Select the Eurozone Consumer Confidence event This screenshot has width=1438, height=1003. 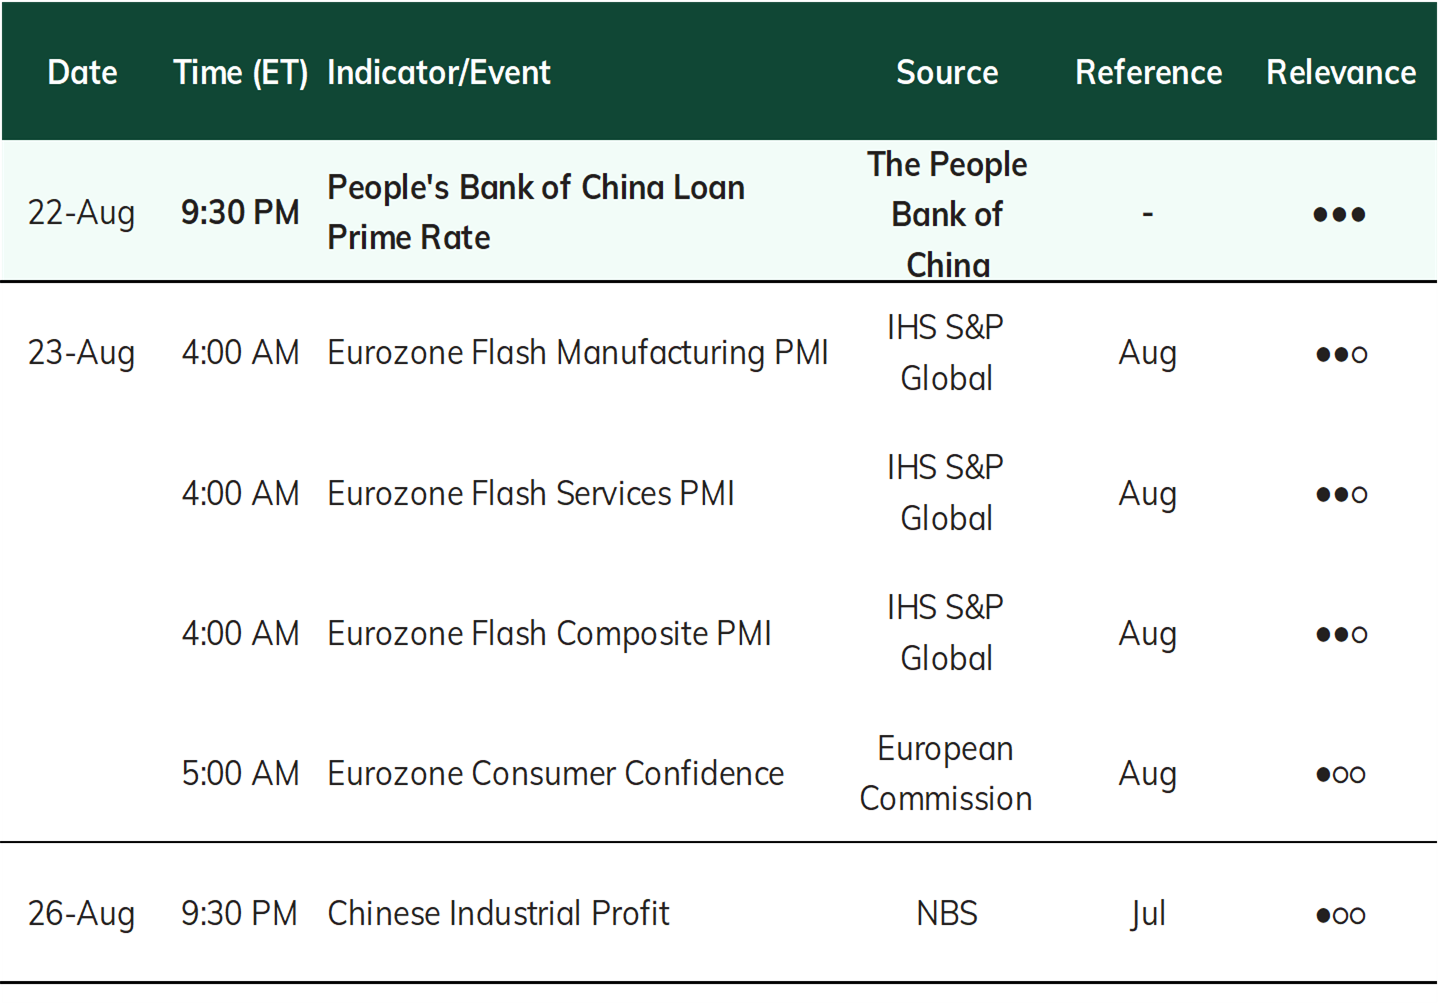point(555,773)
